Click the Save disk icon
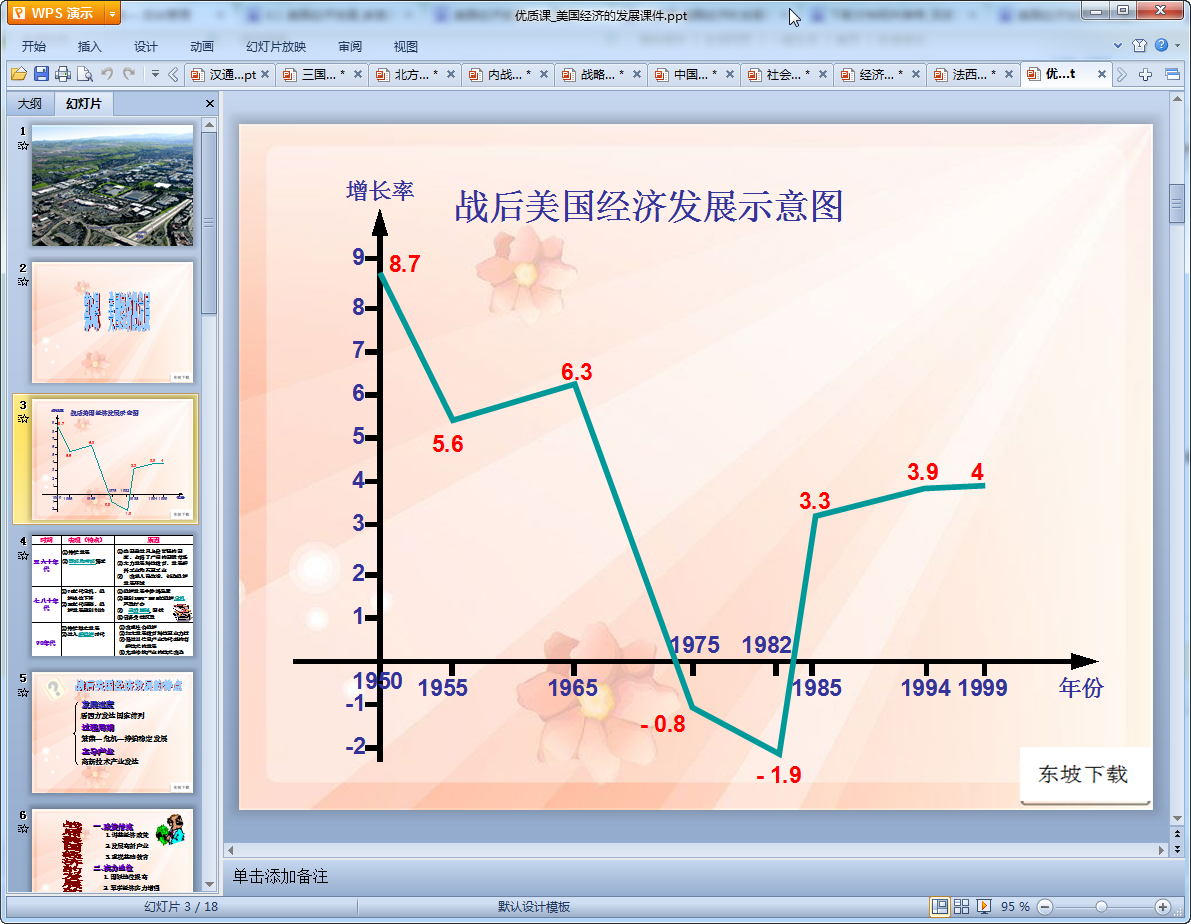The image size is (1191, 924). click(41, 74)
